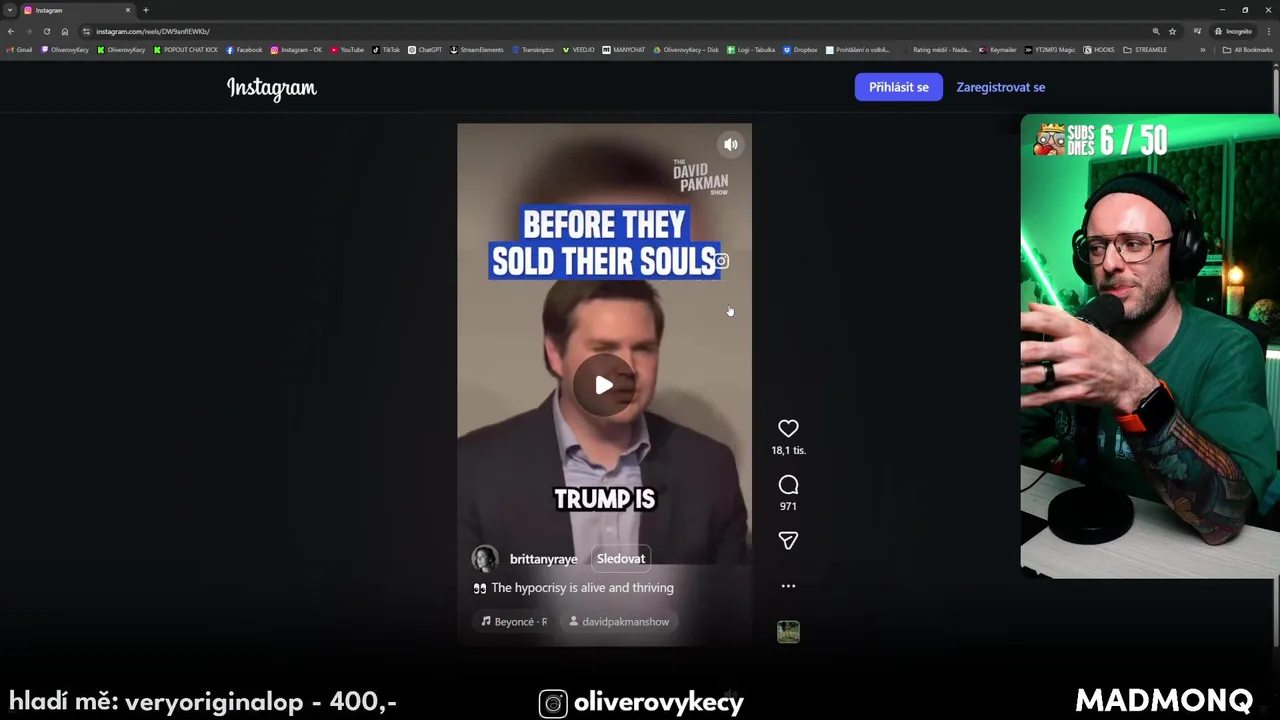Open the comments via the speech bubble icon

click(788, 485)
